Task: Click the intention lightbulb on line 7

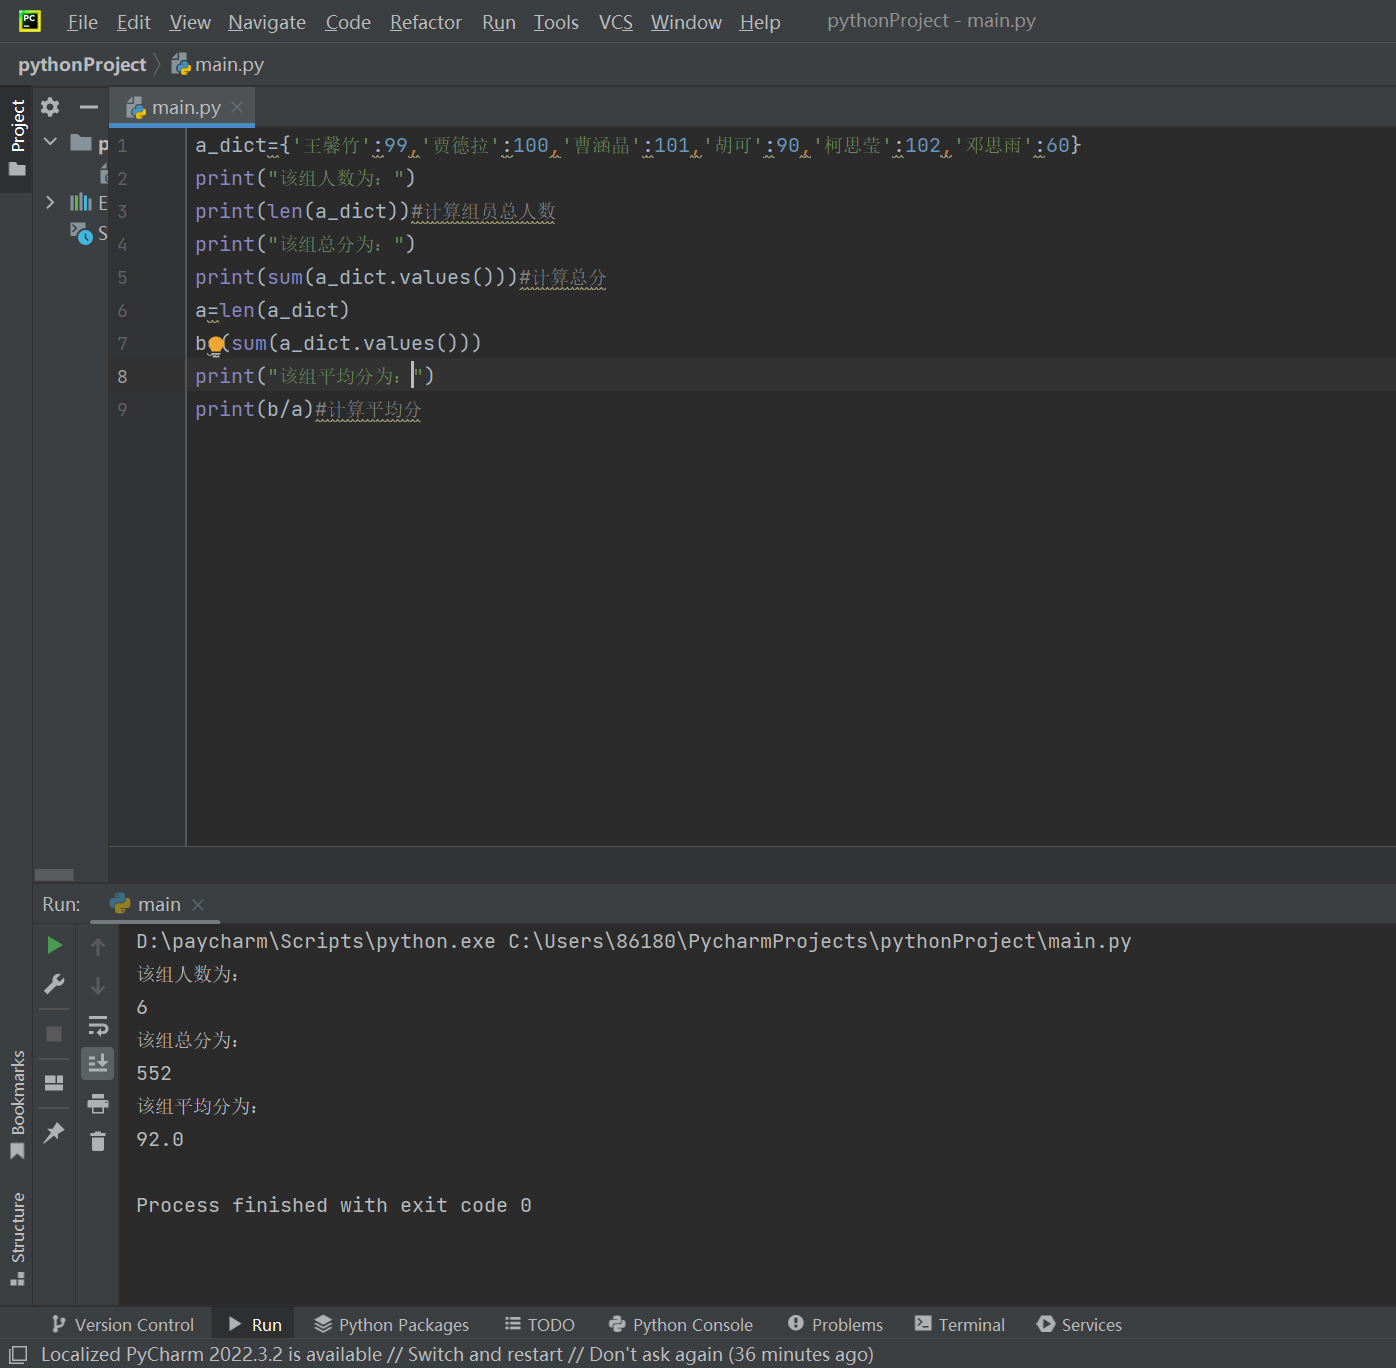Action: tap(216, 345)
